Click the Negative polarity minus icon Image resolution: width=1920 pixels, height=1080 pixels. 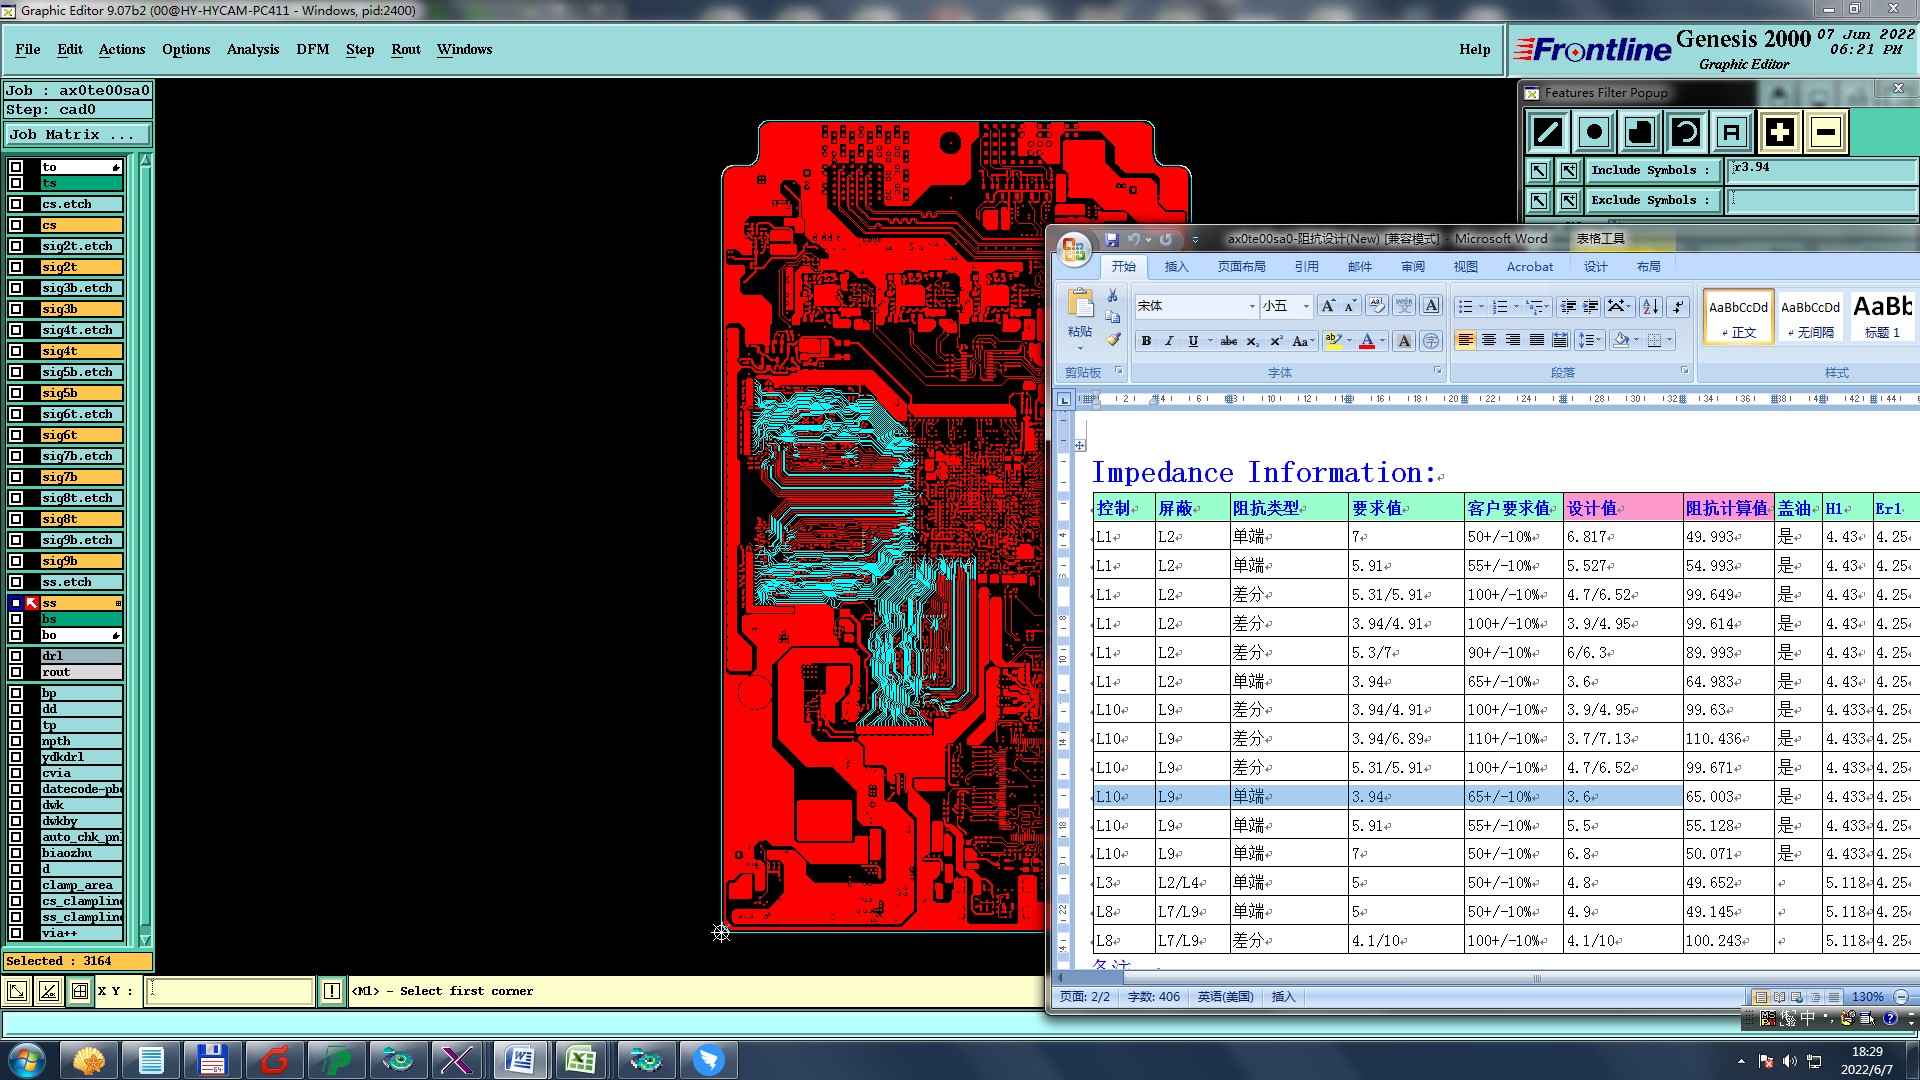pyautogui.click(x=1826, y=132)
